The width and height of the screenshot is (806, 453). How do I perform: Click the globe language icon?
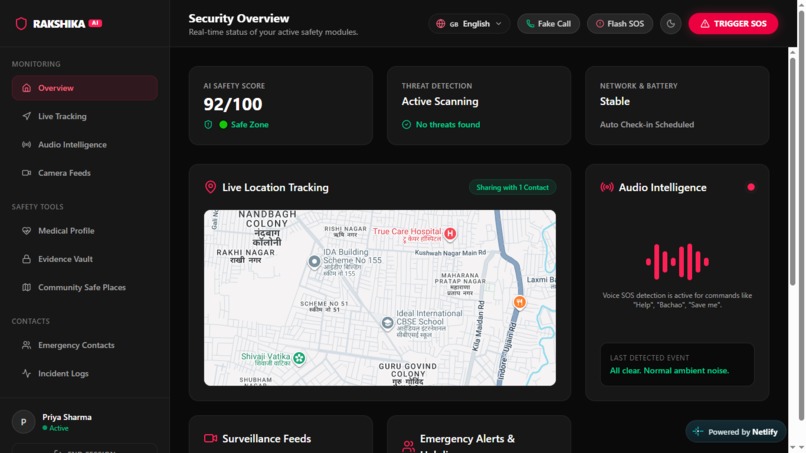point(441,24)
